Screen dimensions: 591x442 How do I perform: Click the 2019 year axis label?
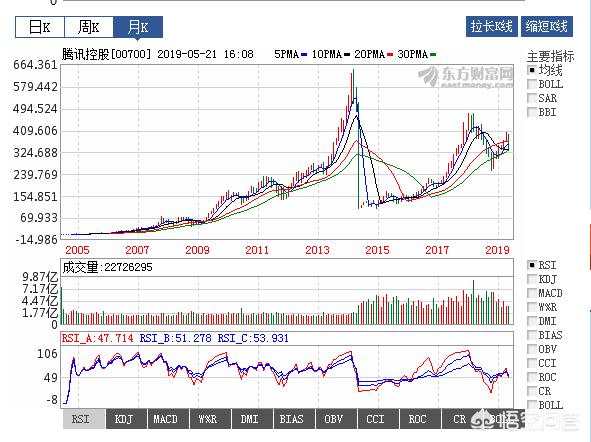[498, 250]
